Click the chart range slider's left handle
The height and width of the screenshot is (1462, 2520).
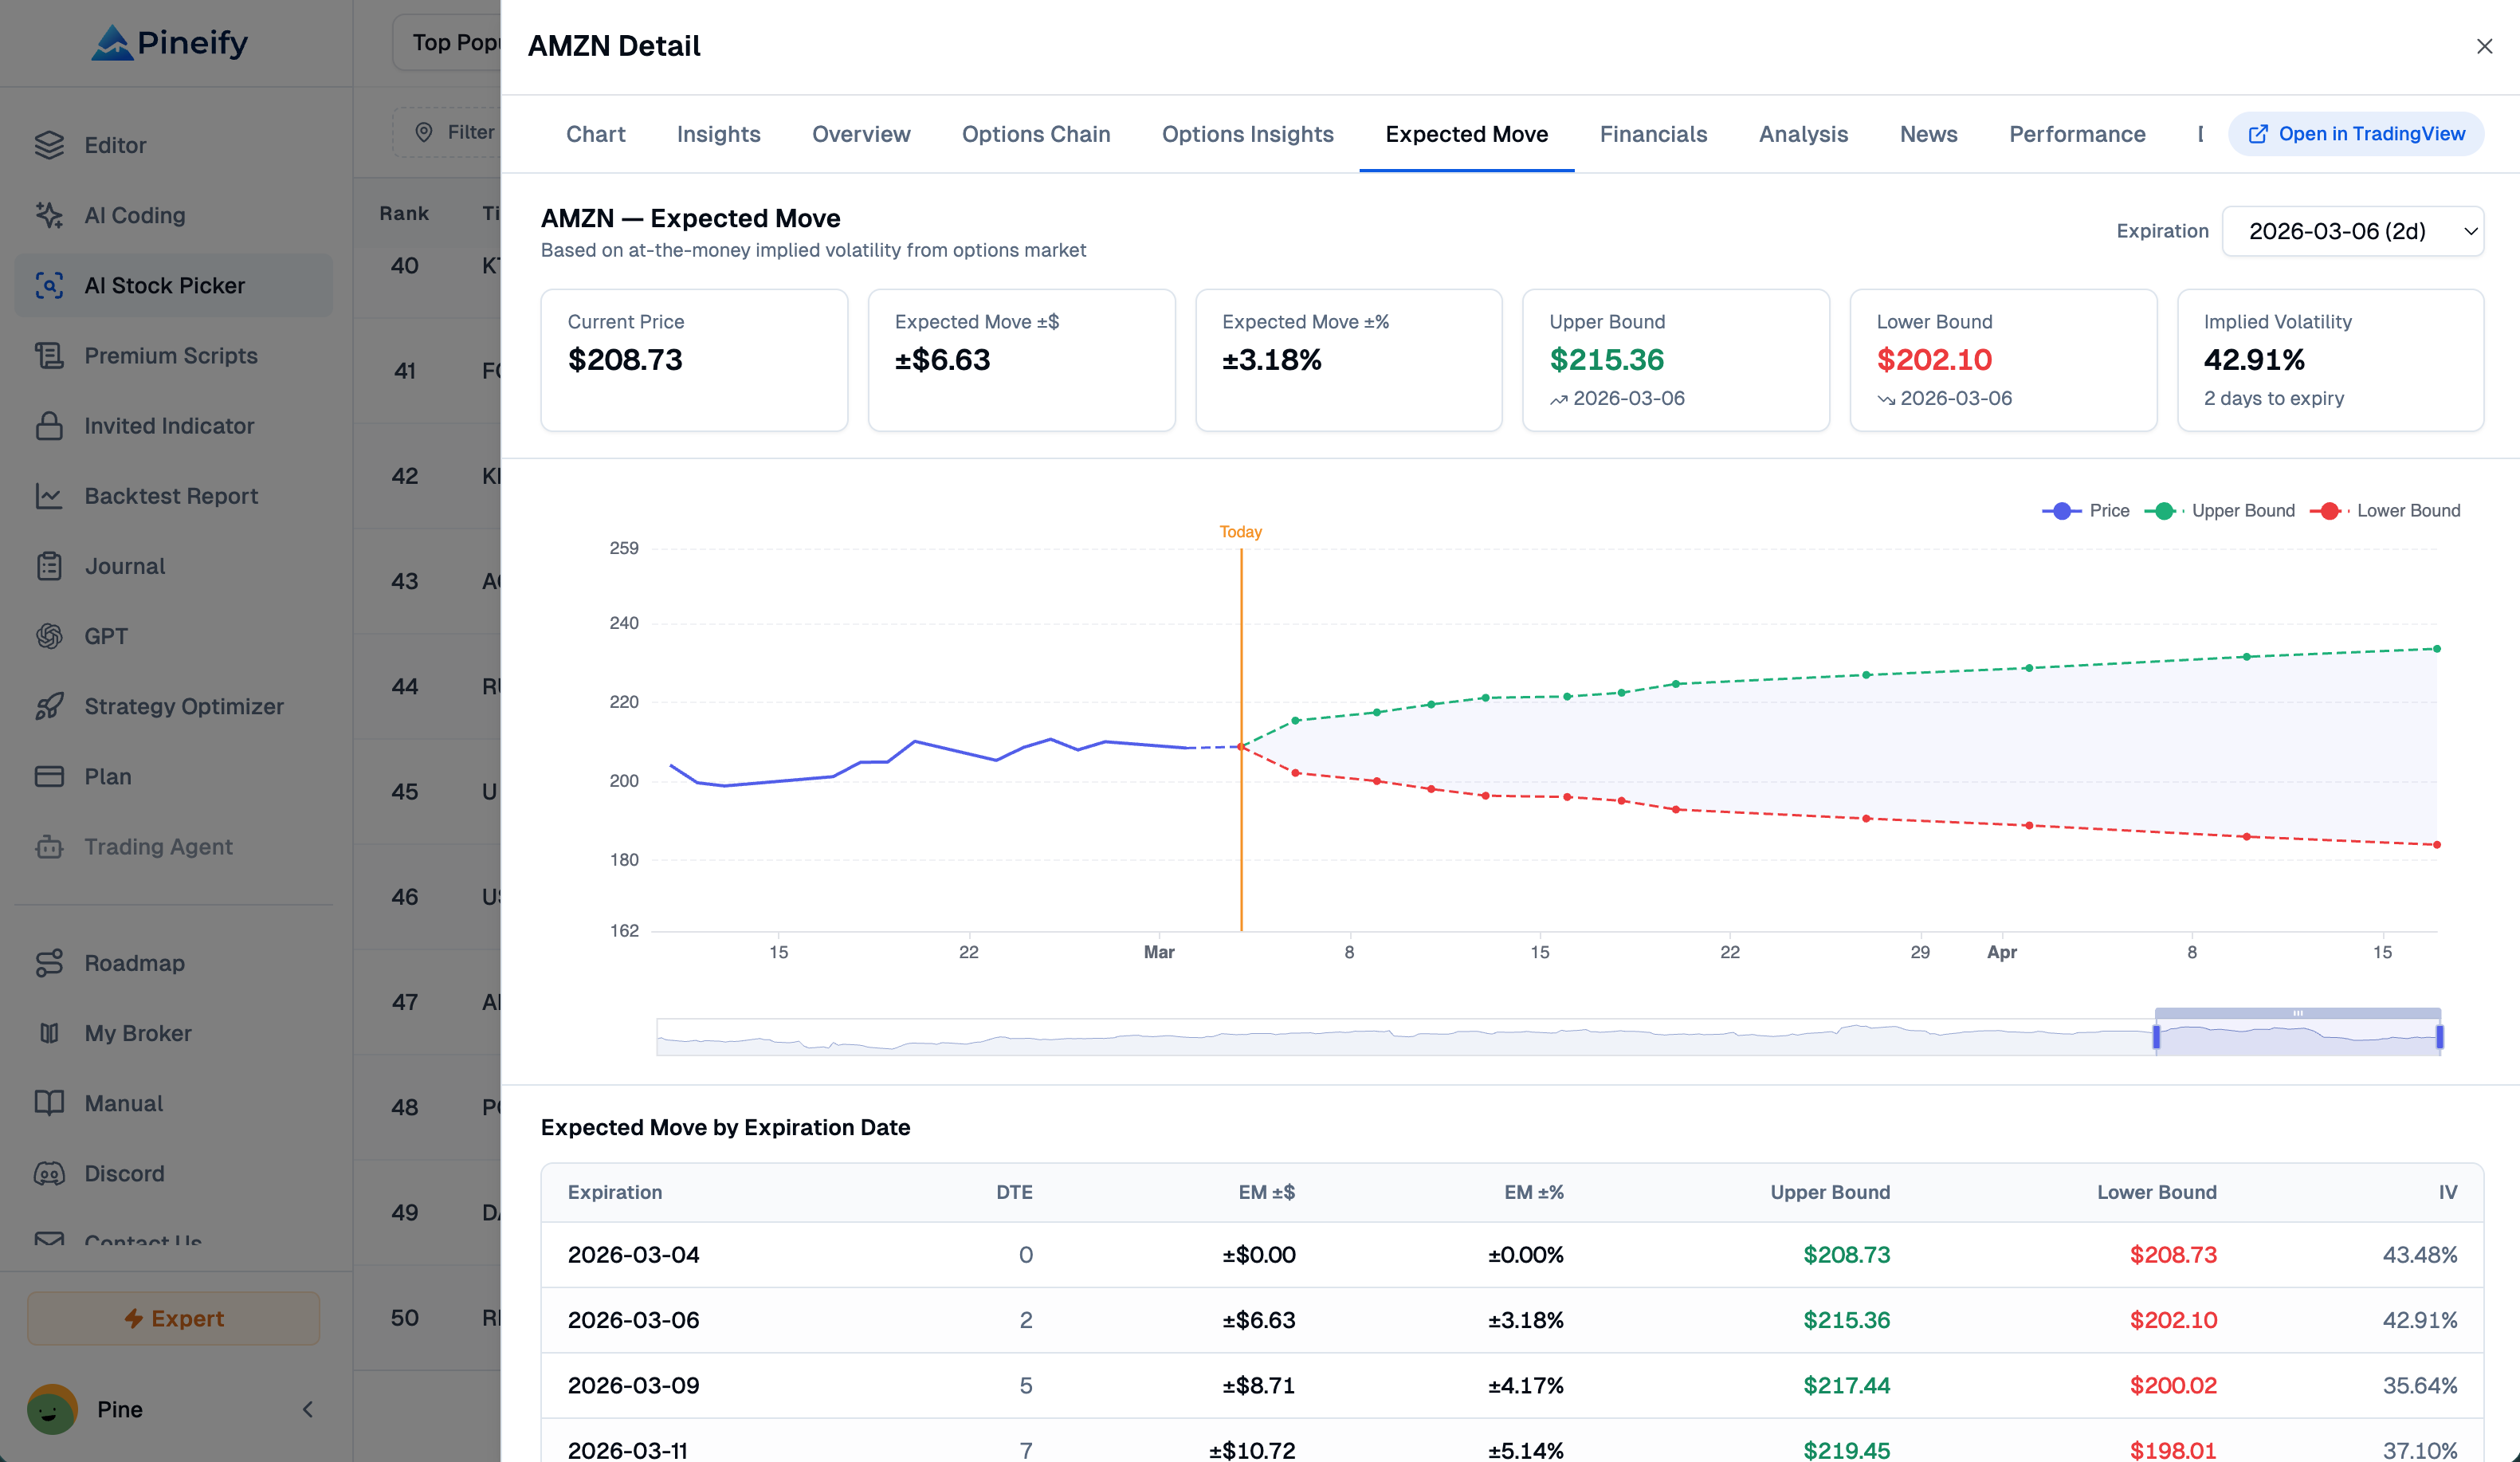pos(2156,1037)
